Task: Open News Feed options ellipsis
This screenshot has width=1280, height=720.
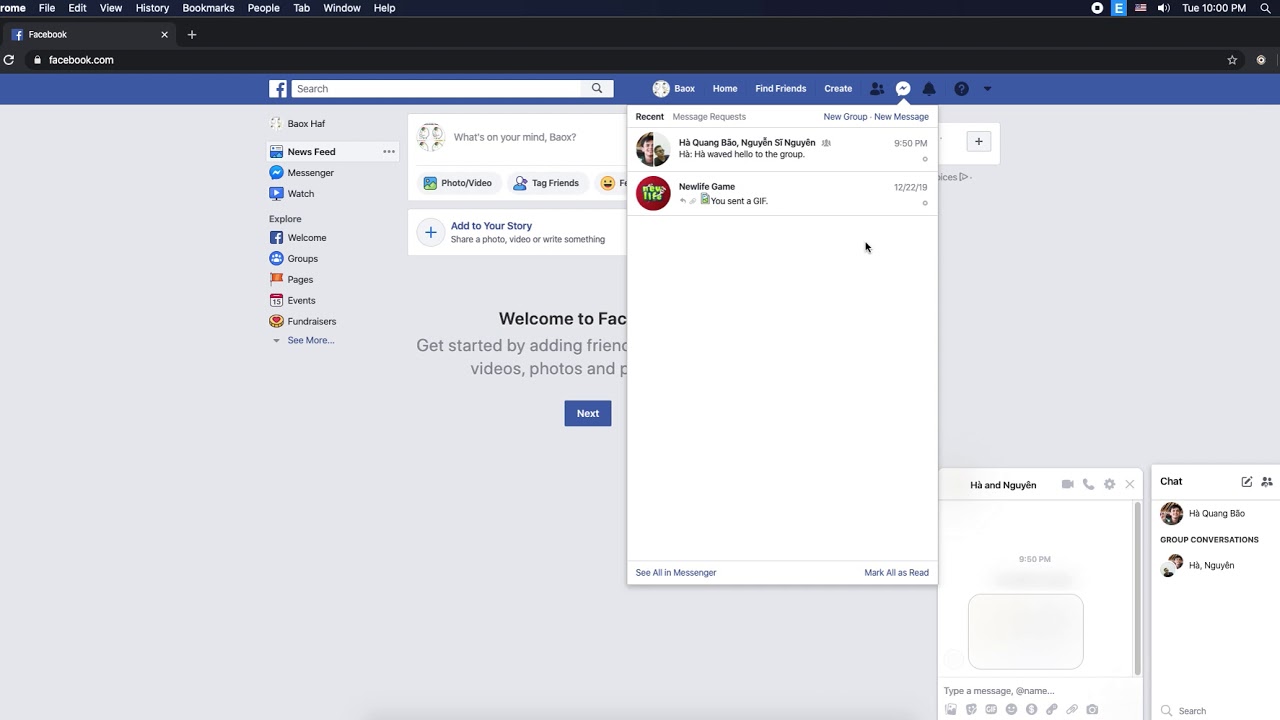Action: point(389,152)
